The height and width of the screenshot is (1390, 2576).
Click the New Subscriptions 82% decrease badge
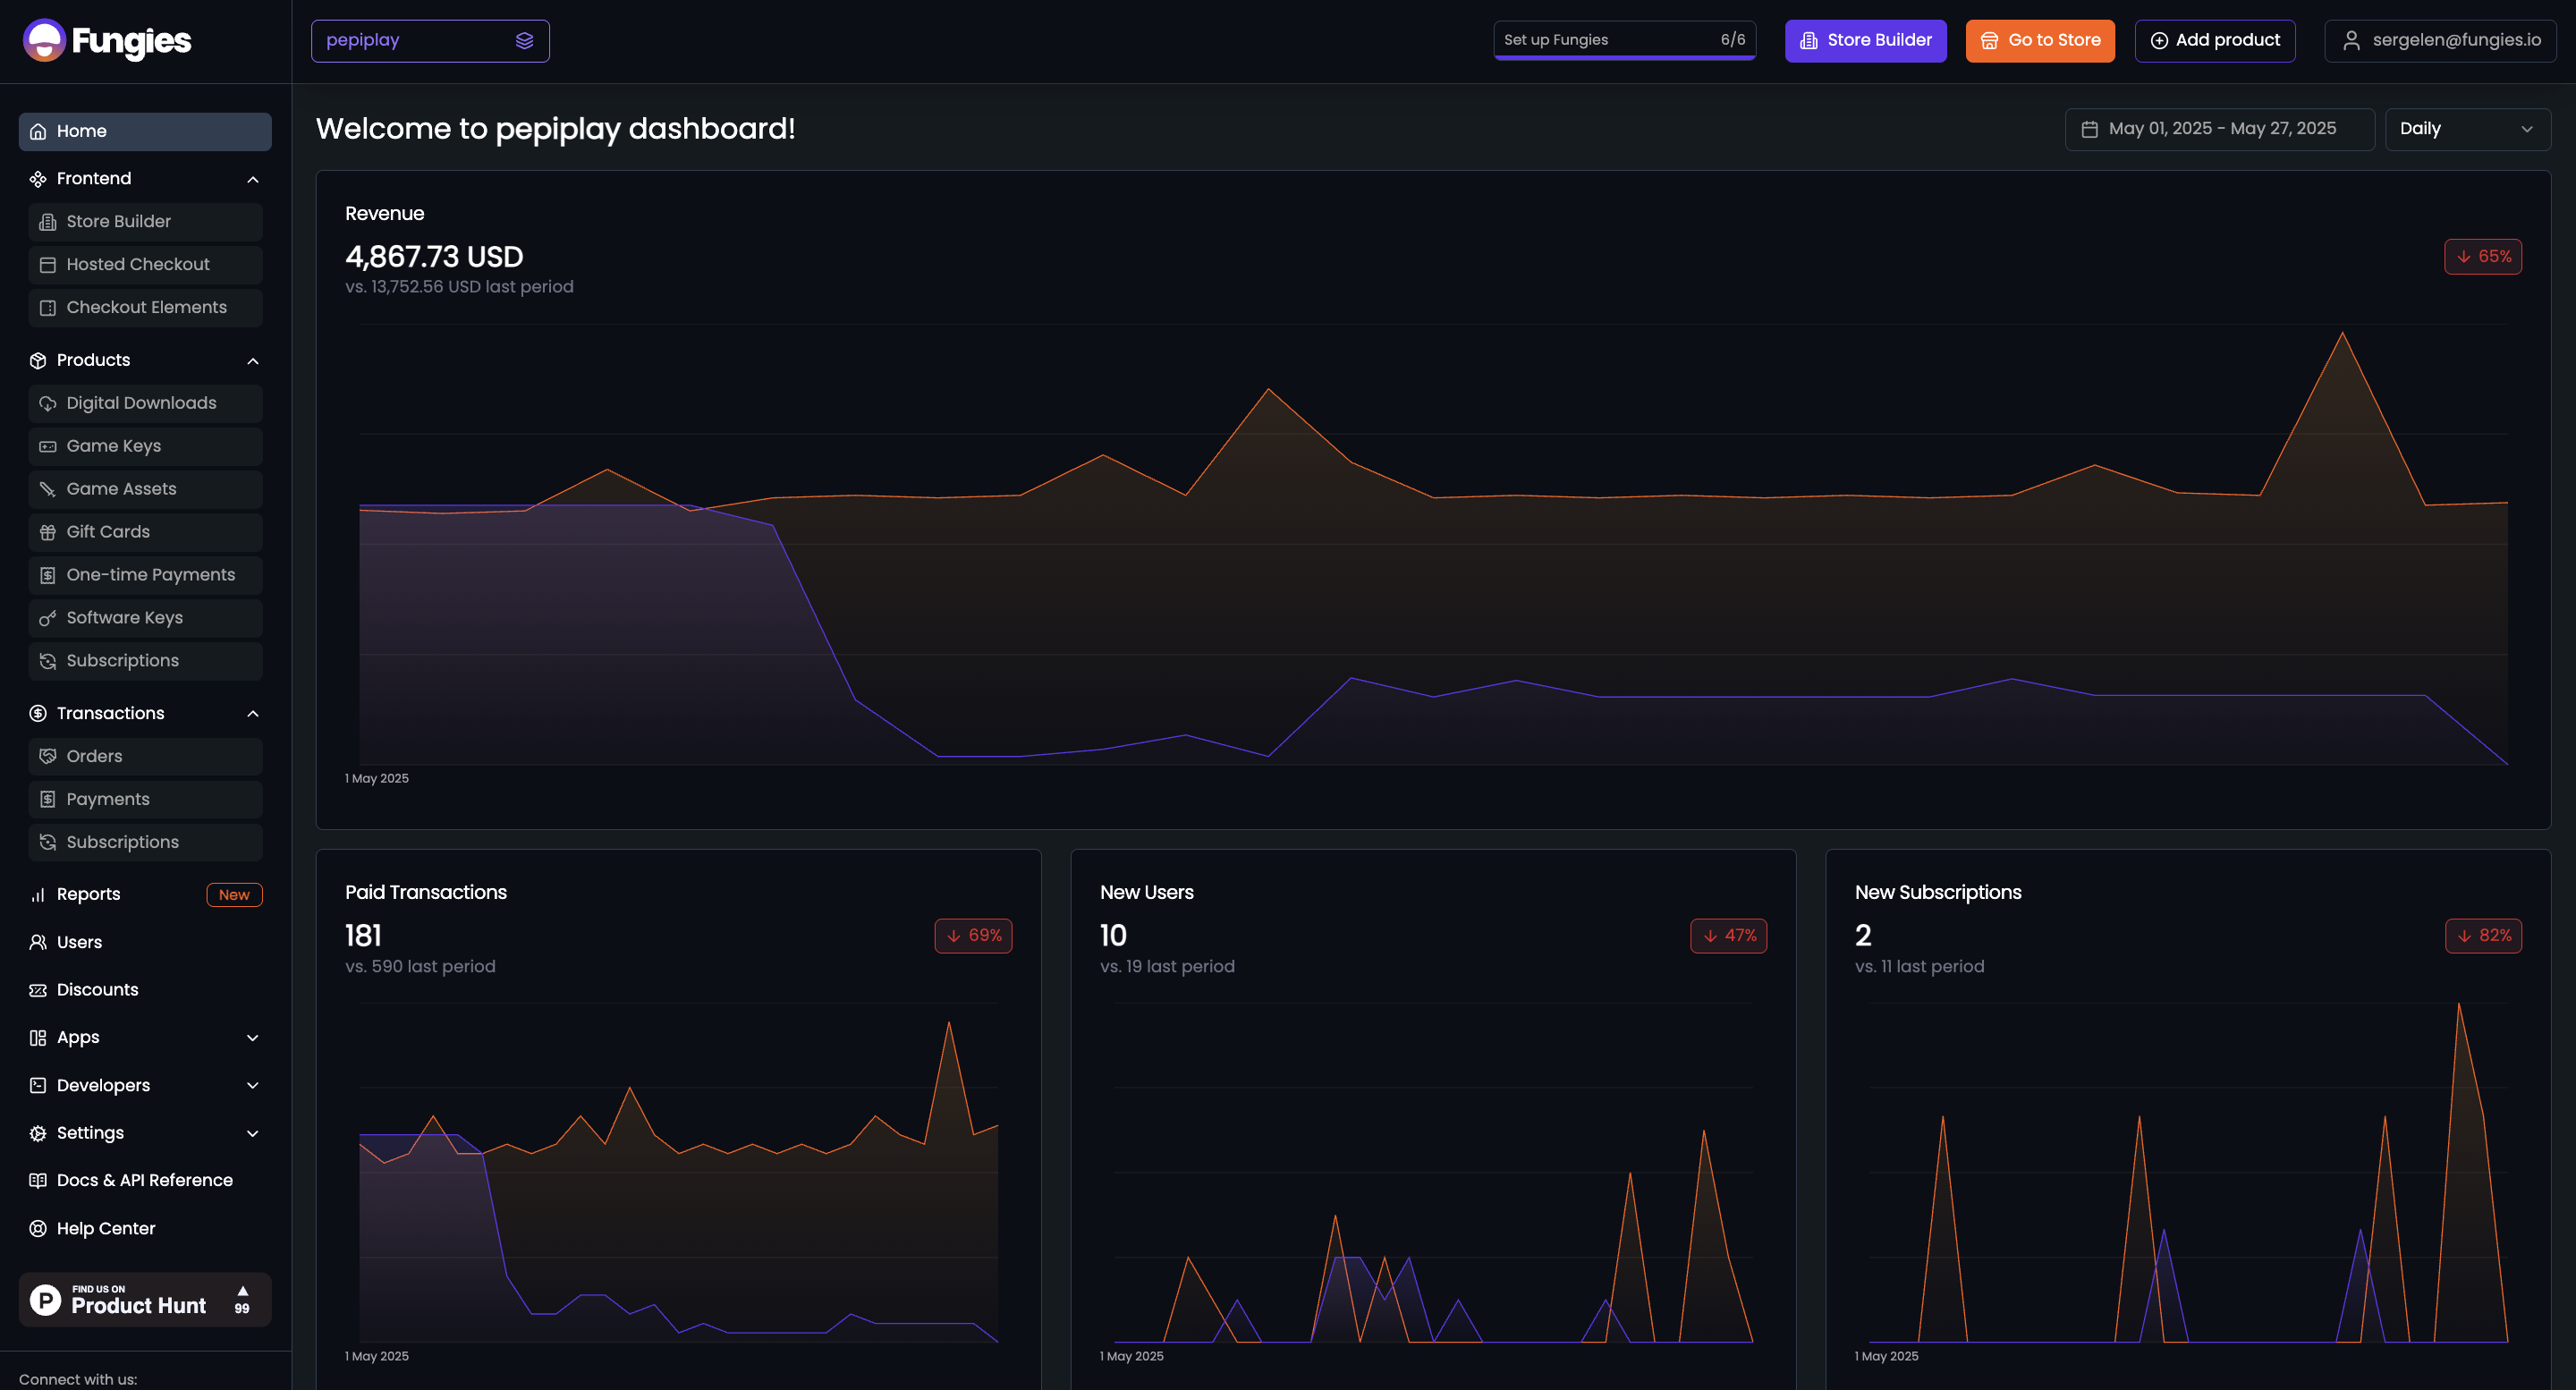2483,936
